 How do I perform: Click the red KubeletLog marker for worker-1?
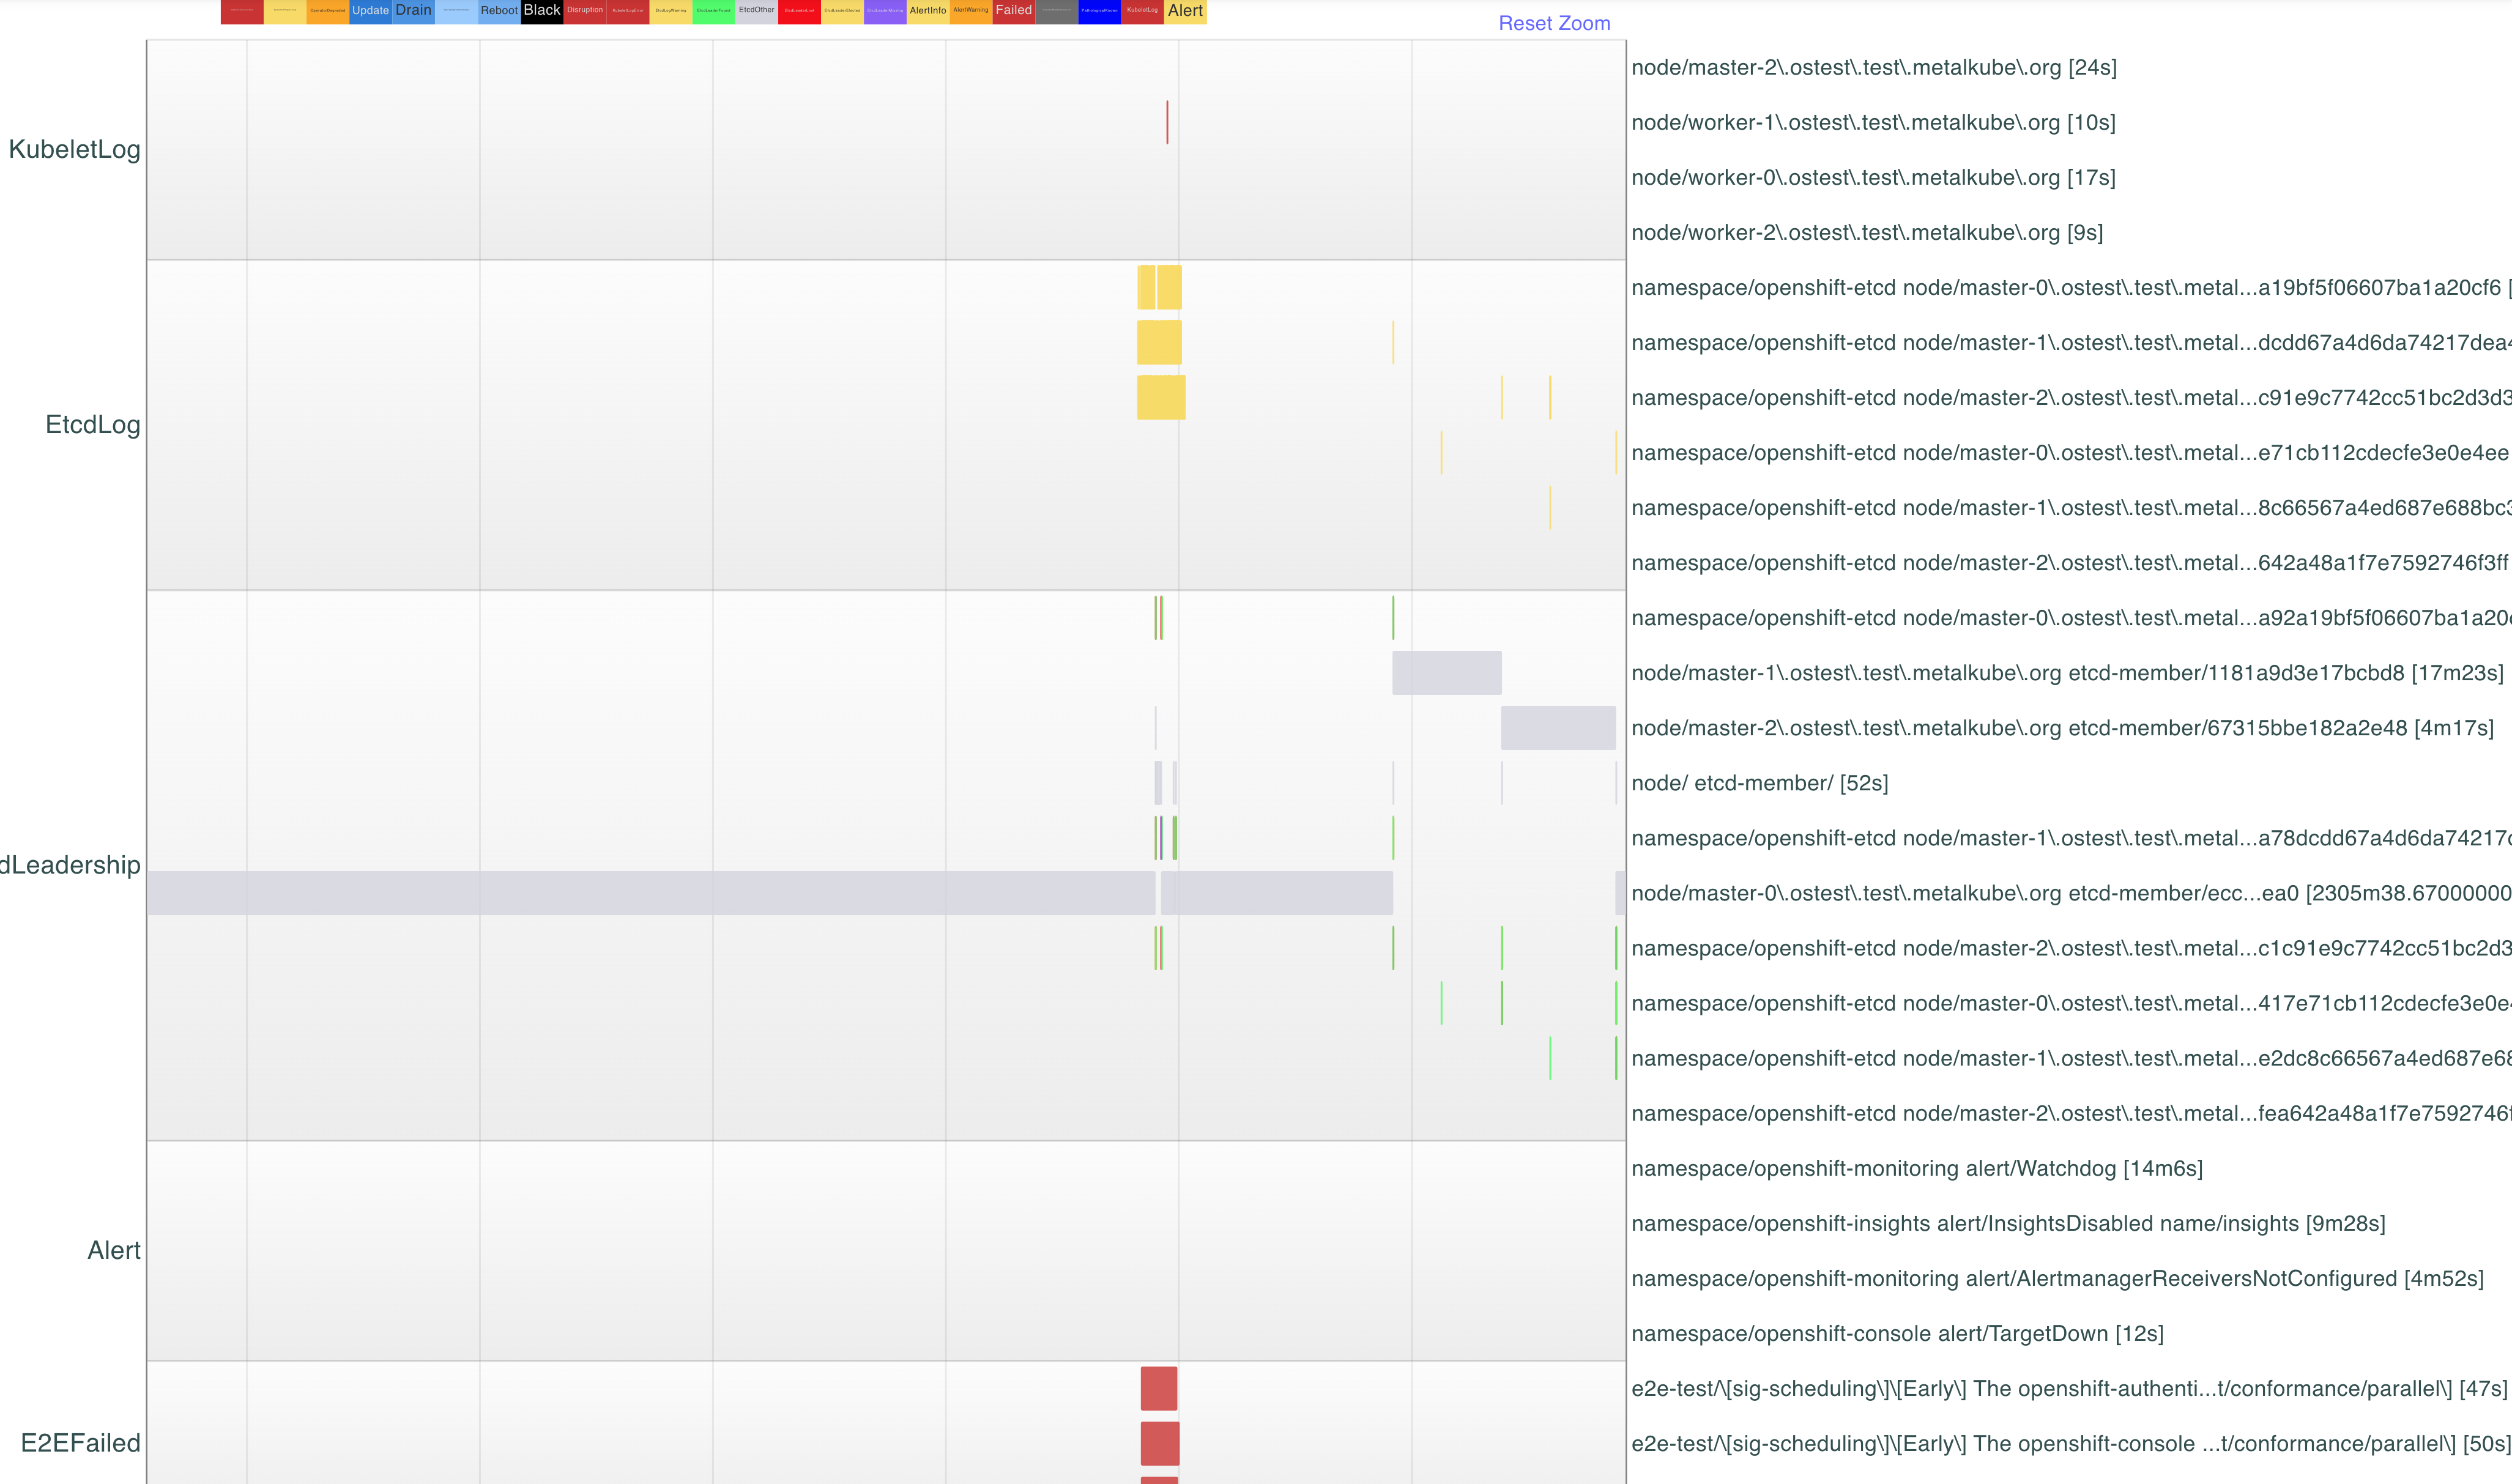[x=1166, y=122]
